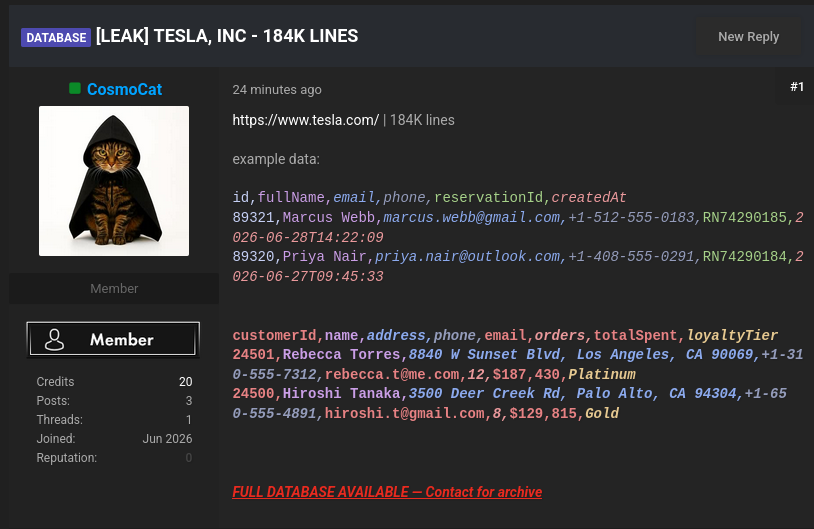Click the Threads count 1
Viewport: 814px width, 529px height.
point(189,419)
